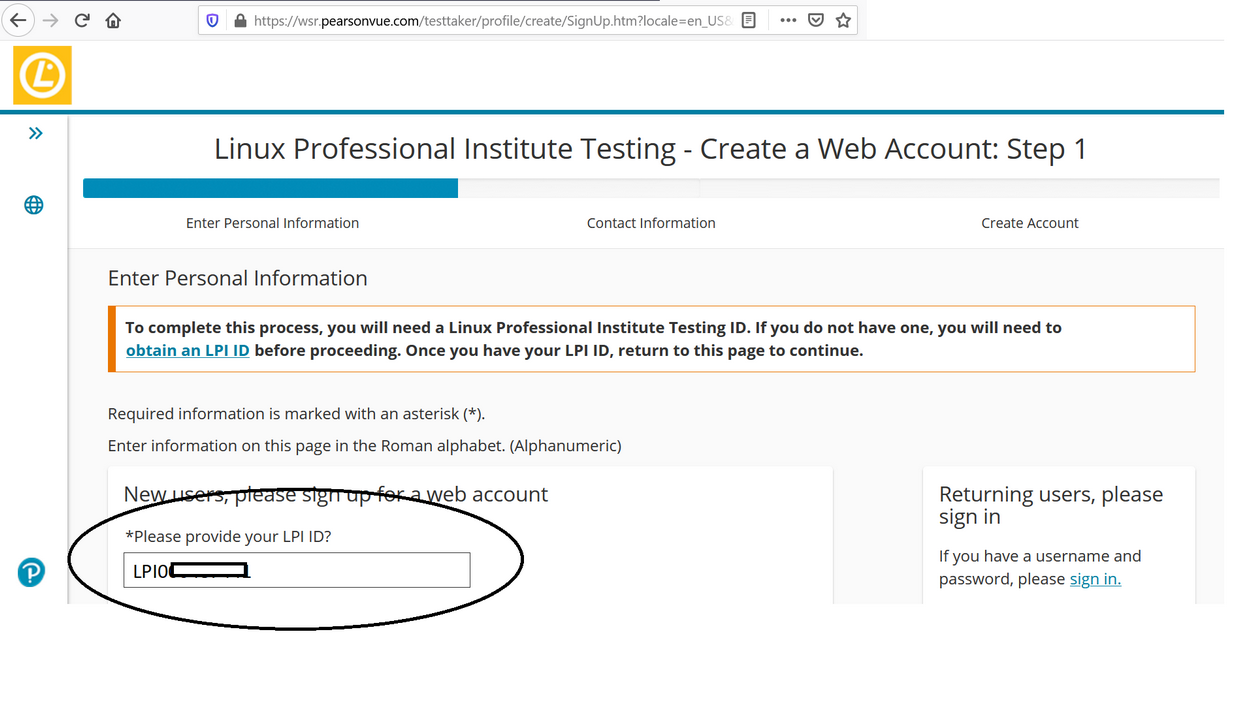1254x705 pixels.
Task: Click the blue step progress bar
Action: (270, 188)
